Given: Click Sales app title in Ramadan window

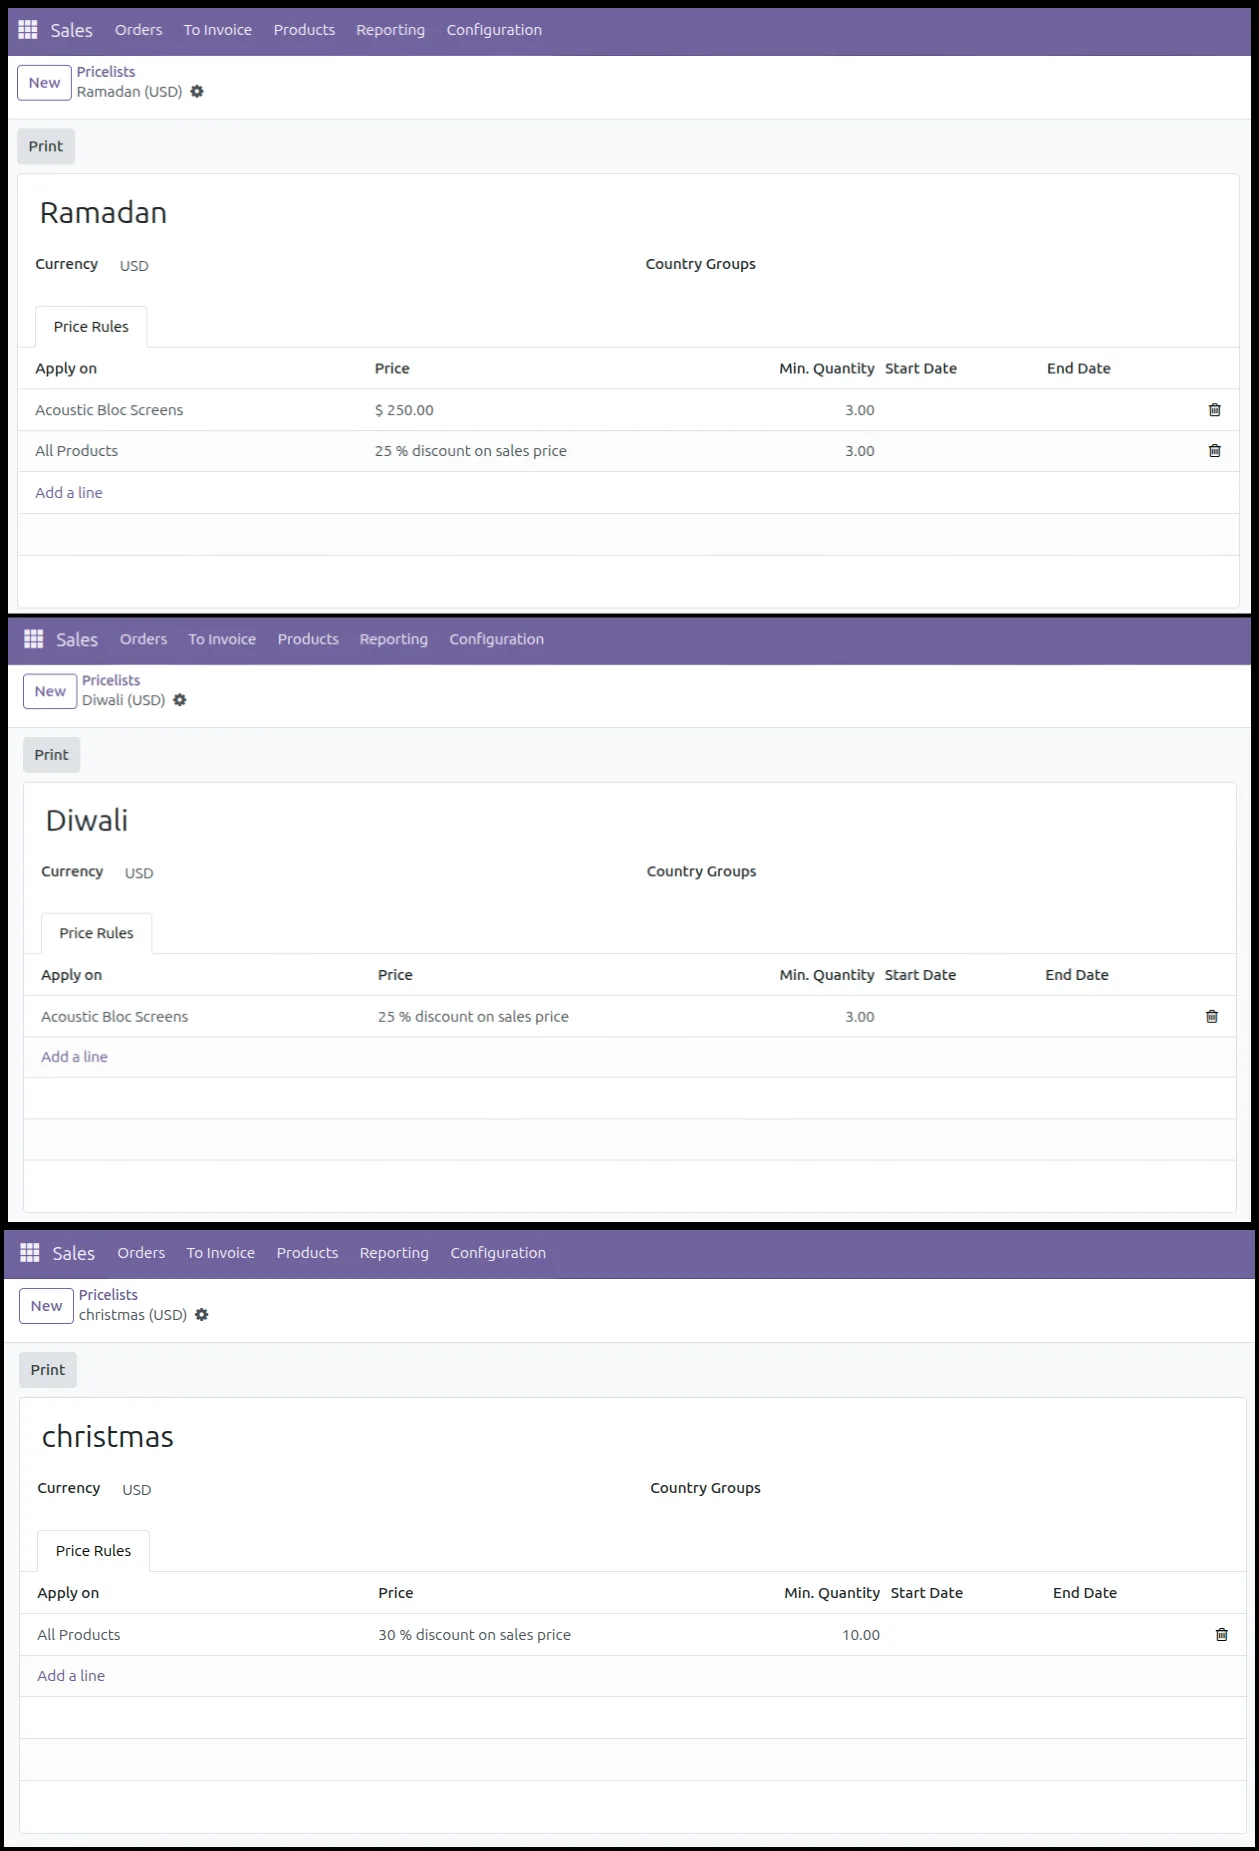Looking at the screenshot, I should (72, 30).
